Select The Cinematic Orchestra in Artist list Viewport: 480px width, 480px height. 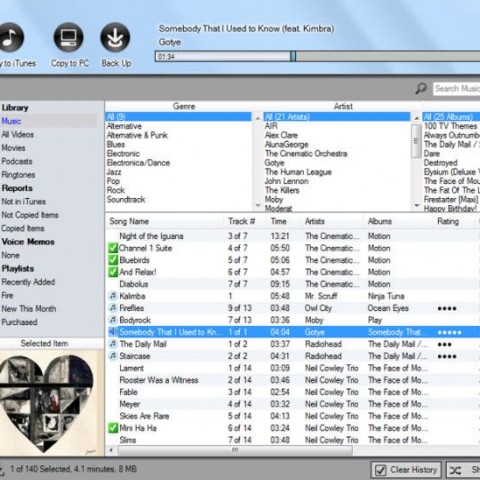[x=306, y=153]
